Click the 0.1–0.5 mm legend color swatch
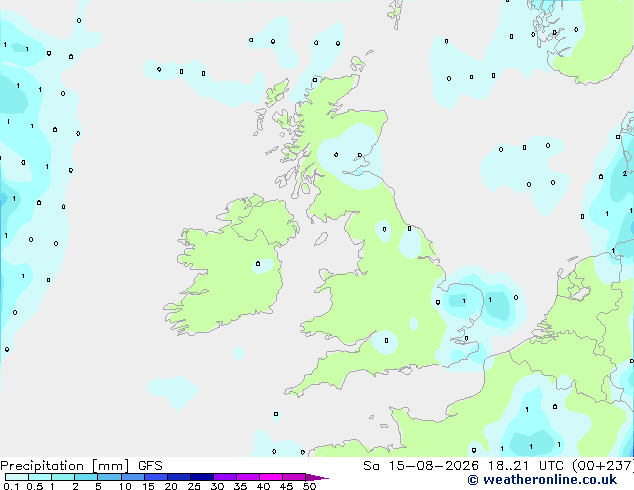The height and width of the screenshot is (490, 634). click(x=17, y=477)
